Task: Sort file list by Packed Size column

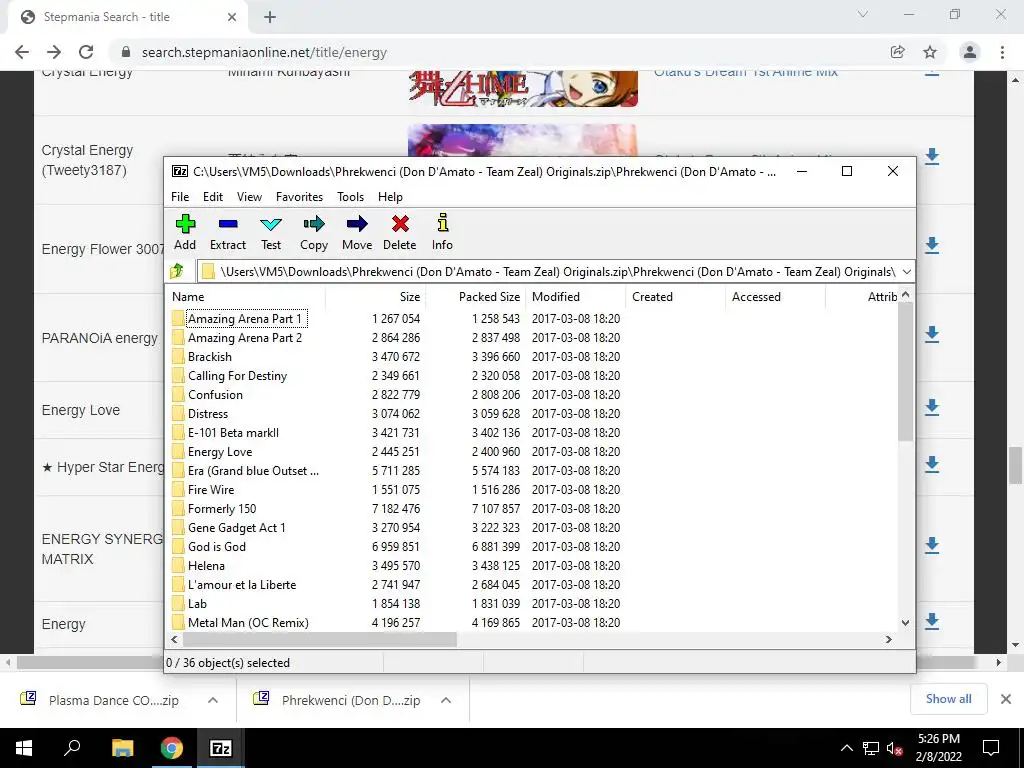Action: point(475,296)
